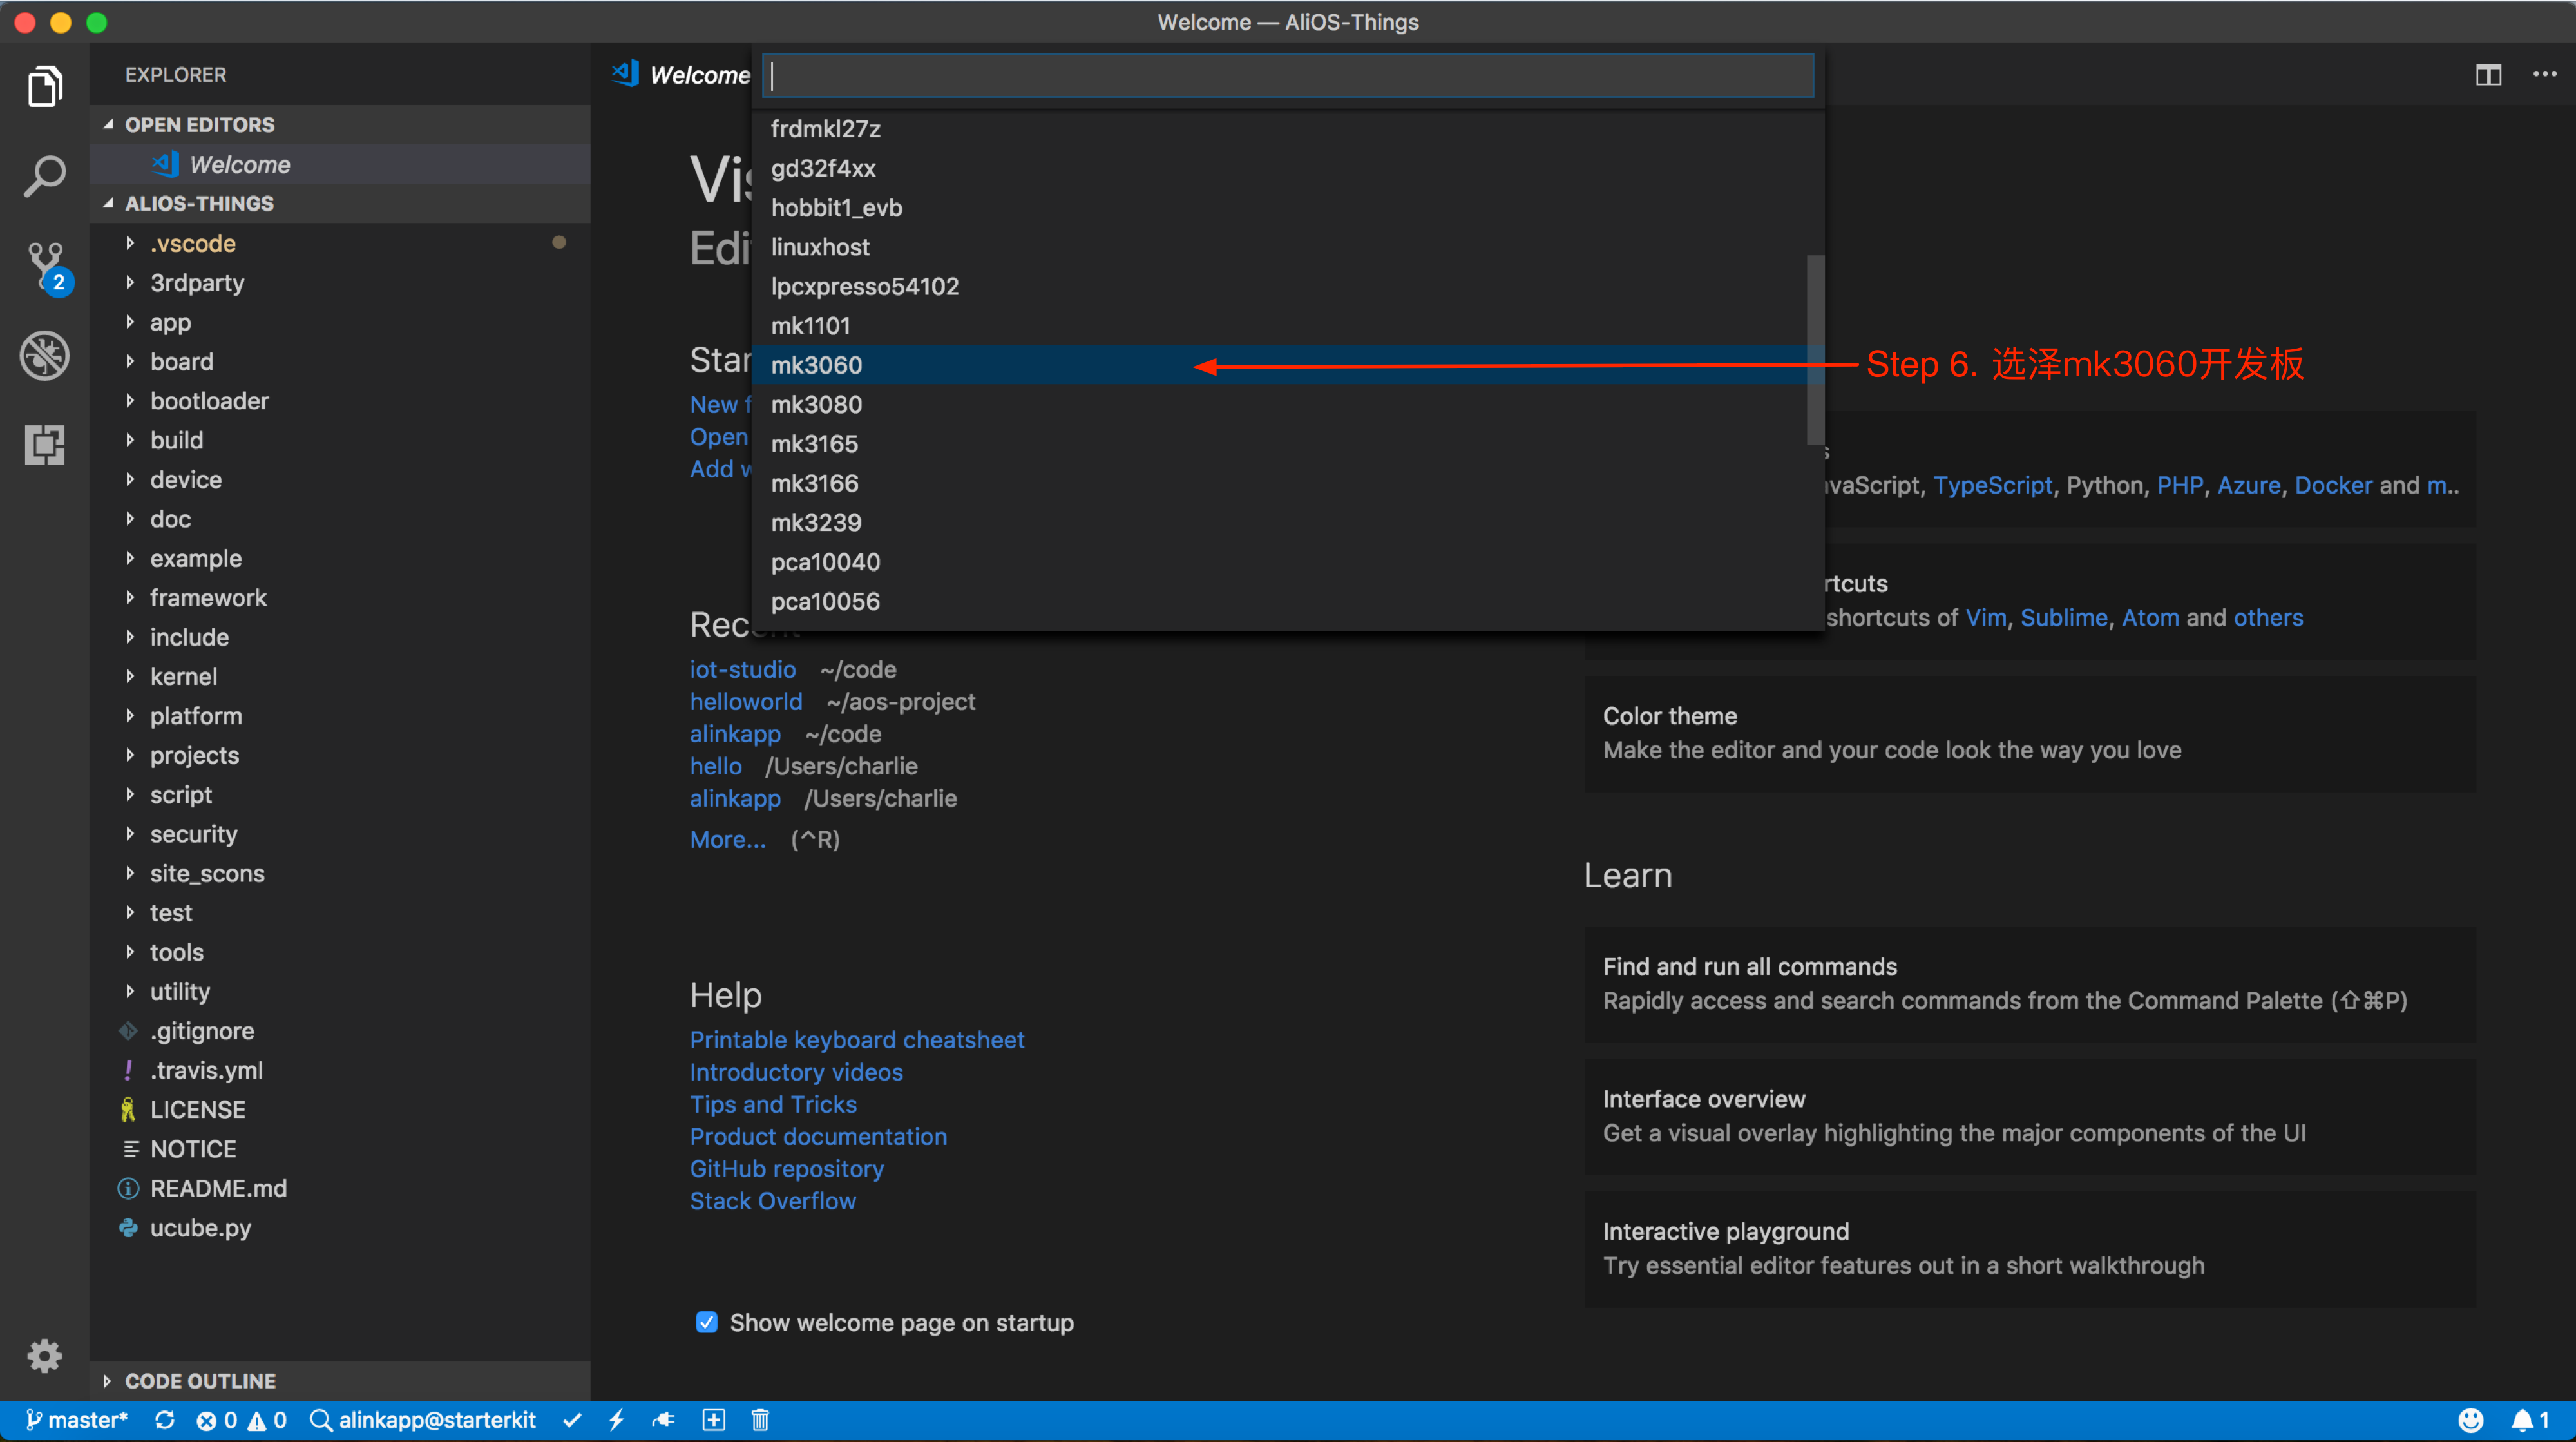Choose linuxhost in the dropdown list
Image resolution: width=2576 pixels, height=1442 pixels.
coord(820,247)
